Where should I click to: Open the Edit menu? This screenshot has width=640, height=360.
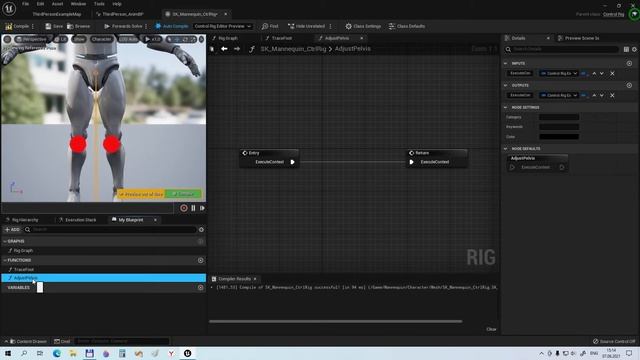click(40, 4)
